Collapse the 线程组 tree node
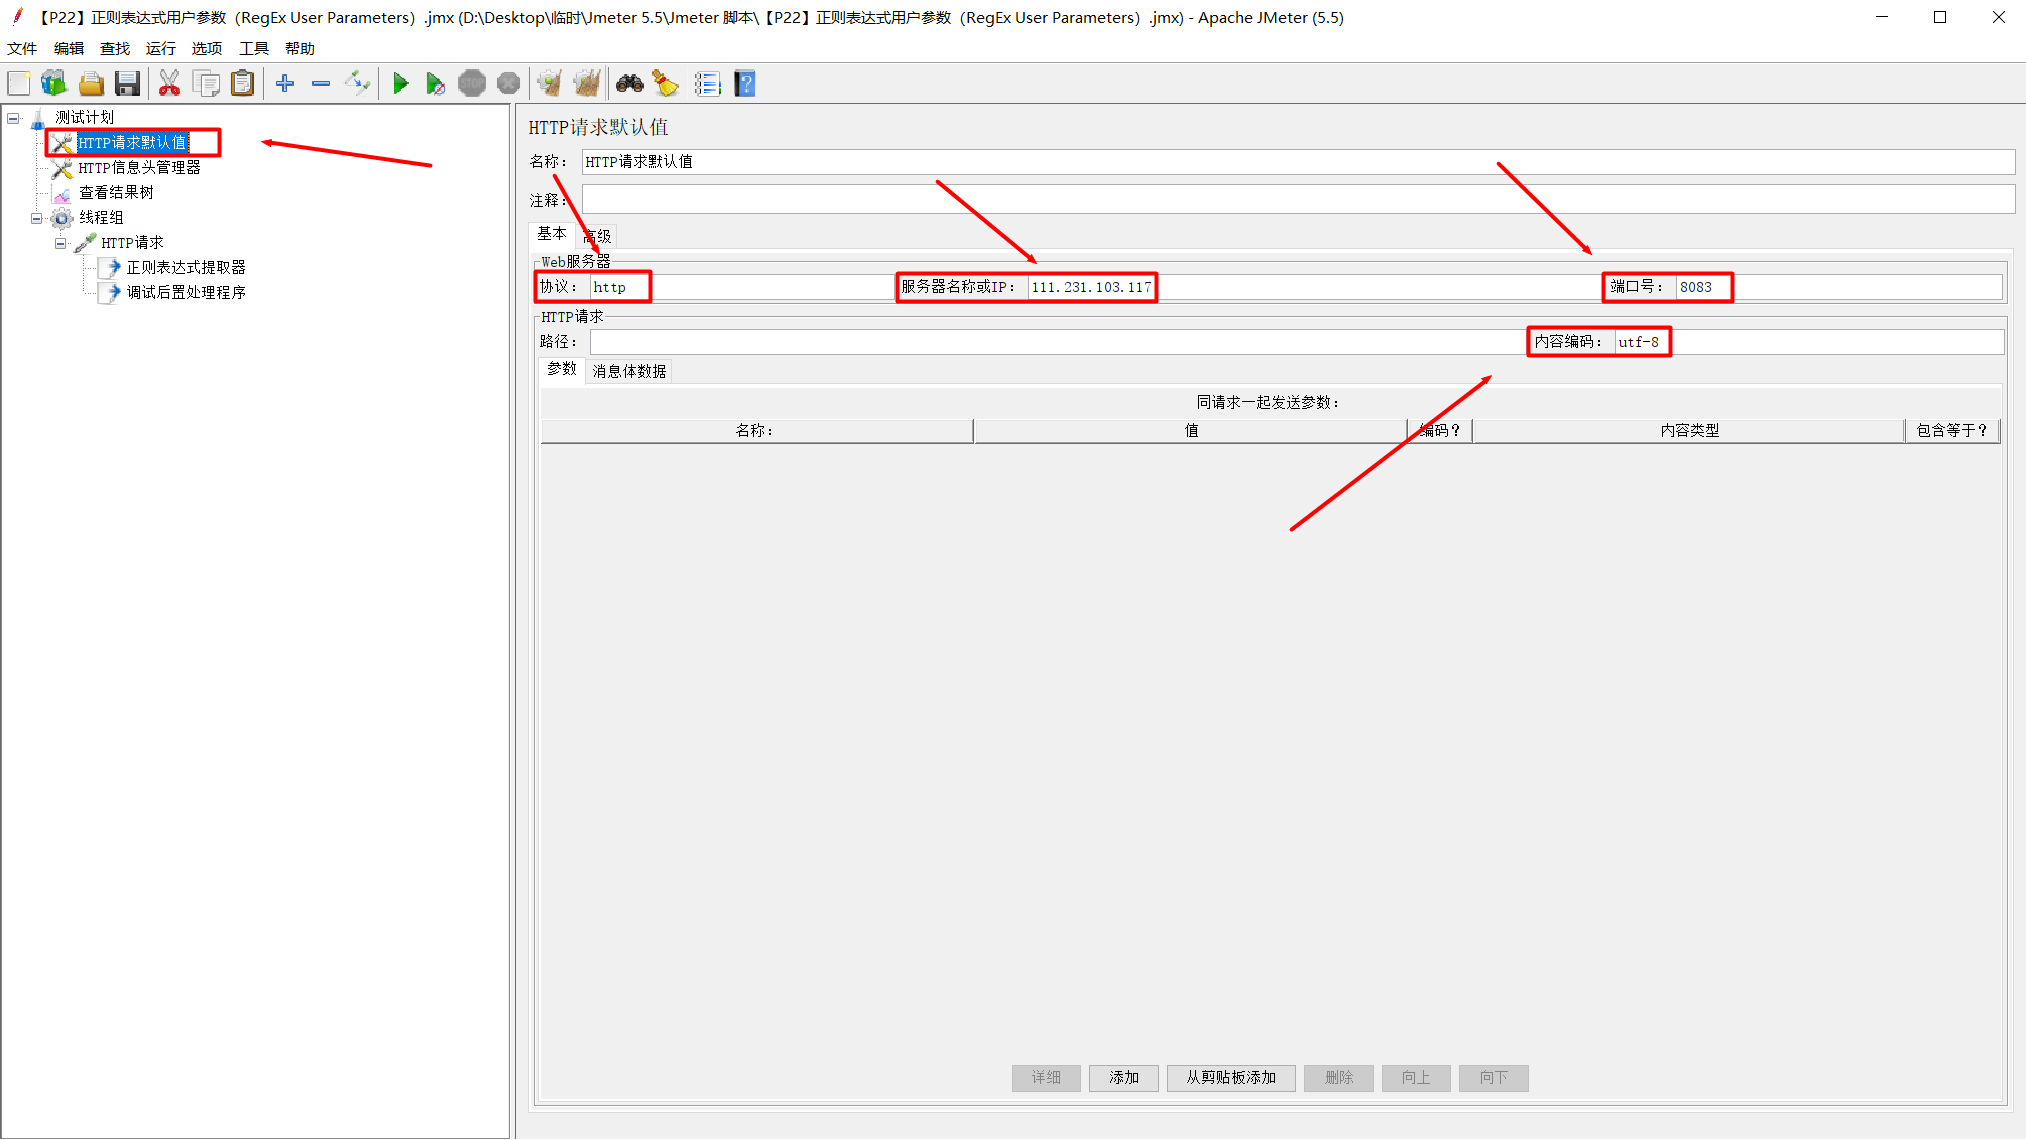2026x1140 pixels. coord(37,218)
